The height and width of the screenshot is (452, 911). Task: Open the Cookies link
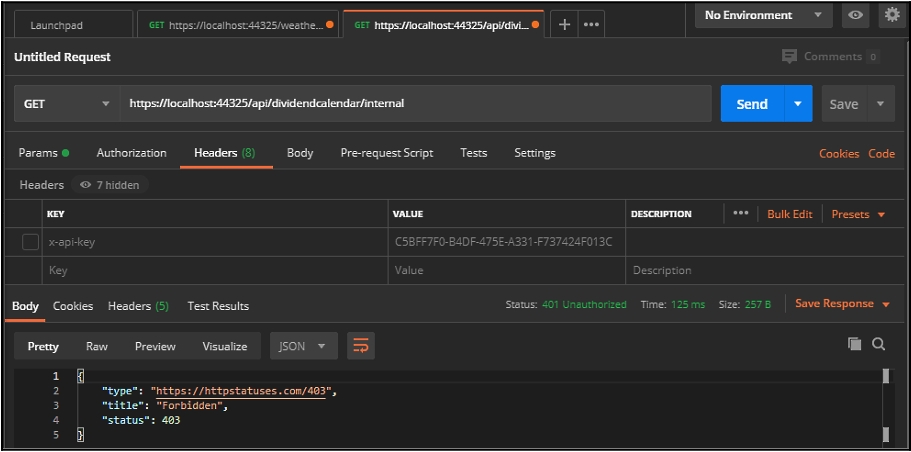click(x=838, y=154)
